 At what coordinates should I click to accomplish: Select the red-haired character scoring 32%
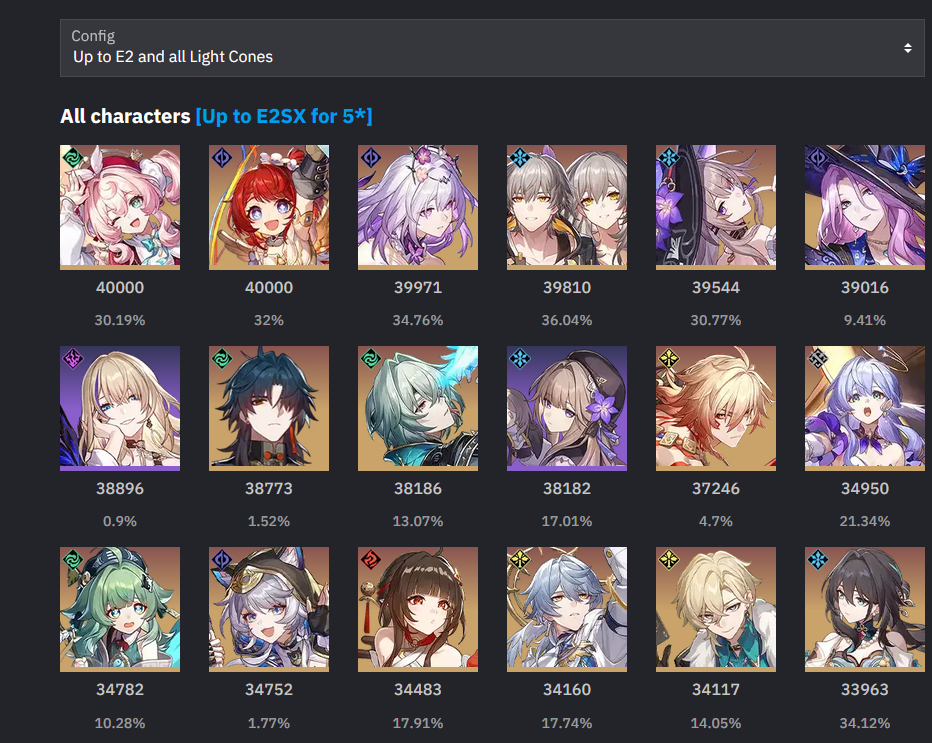269,207
